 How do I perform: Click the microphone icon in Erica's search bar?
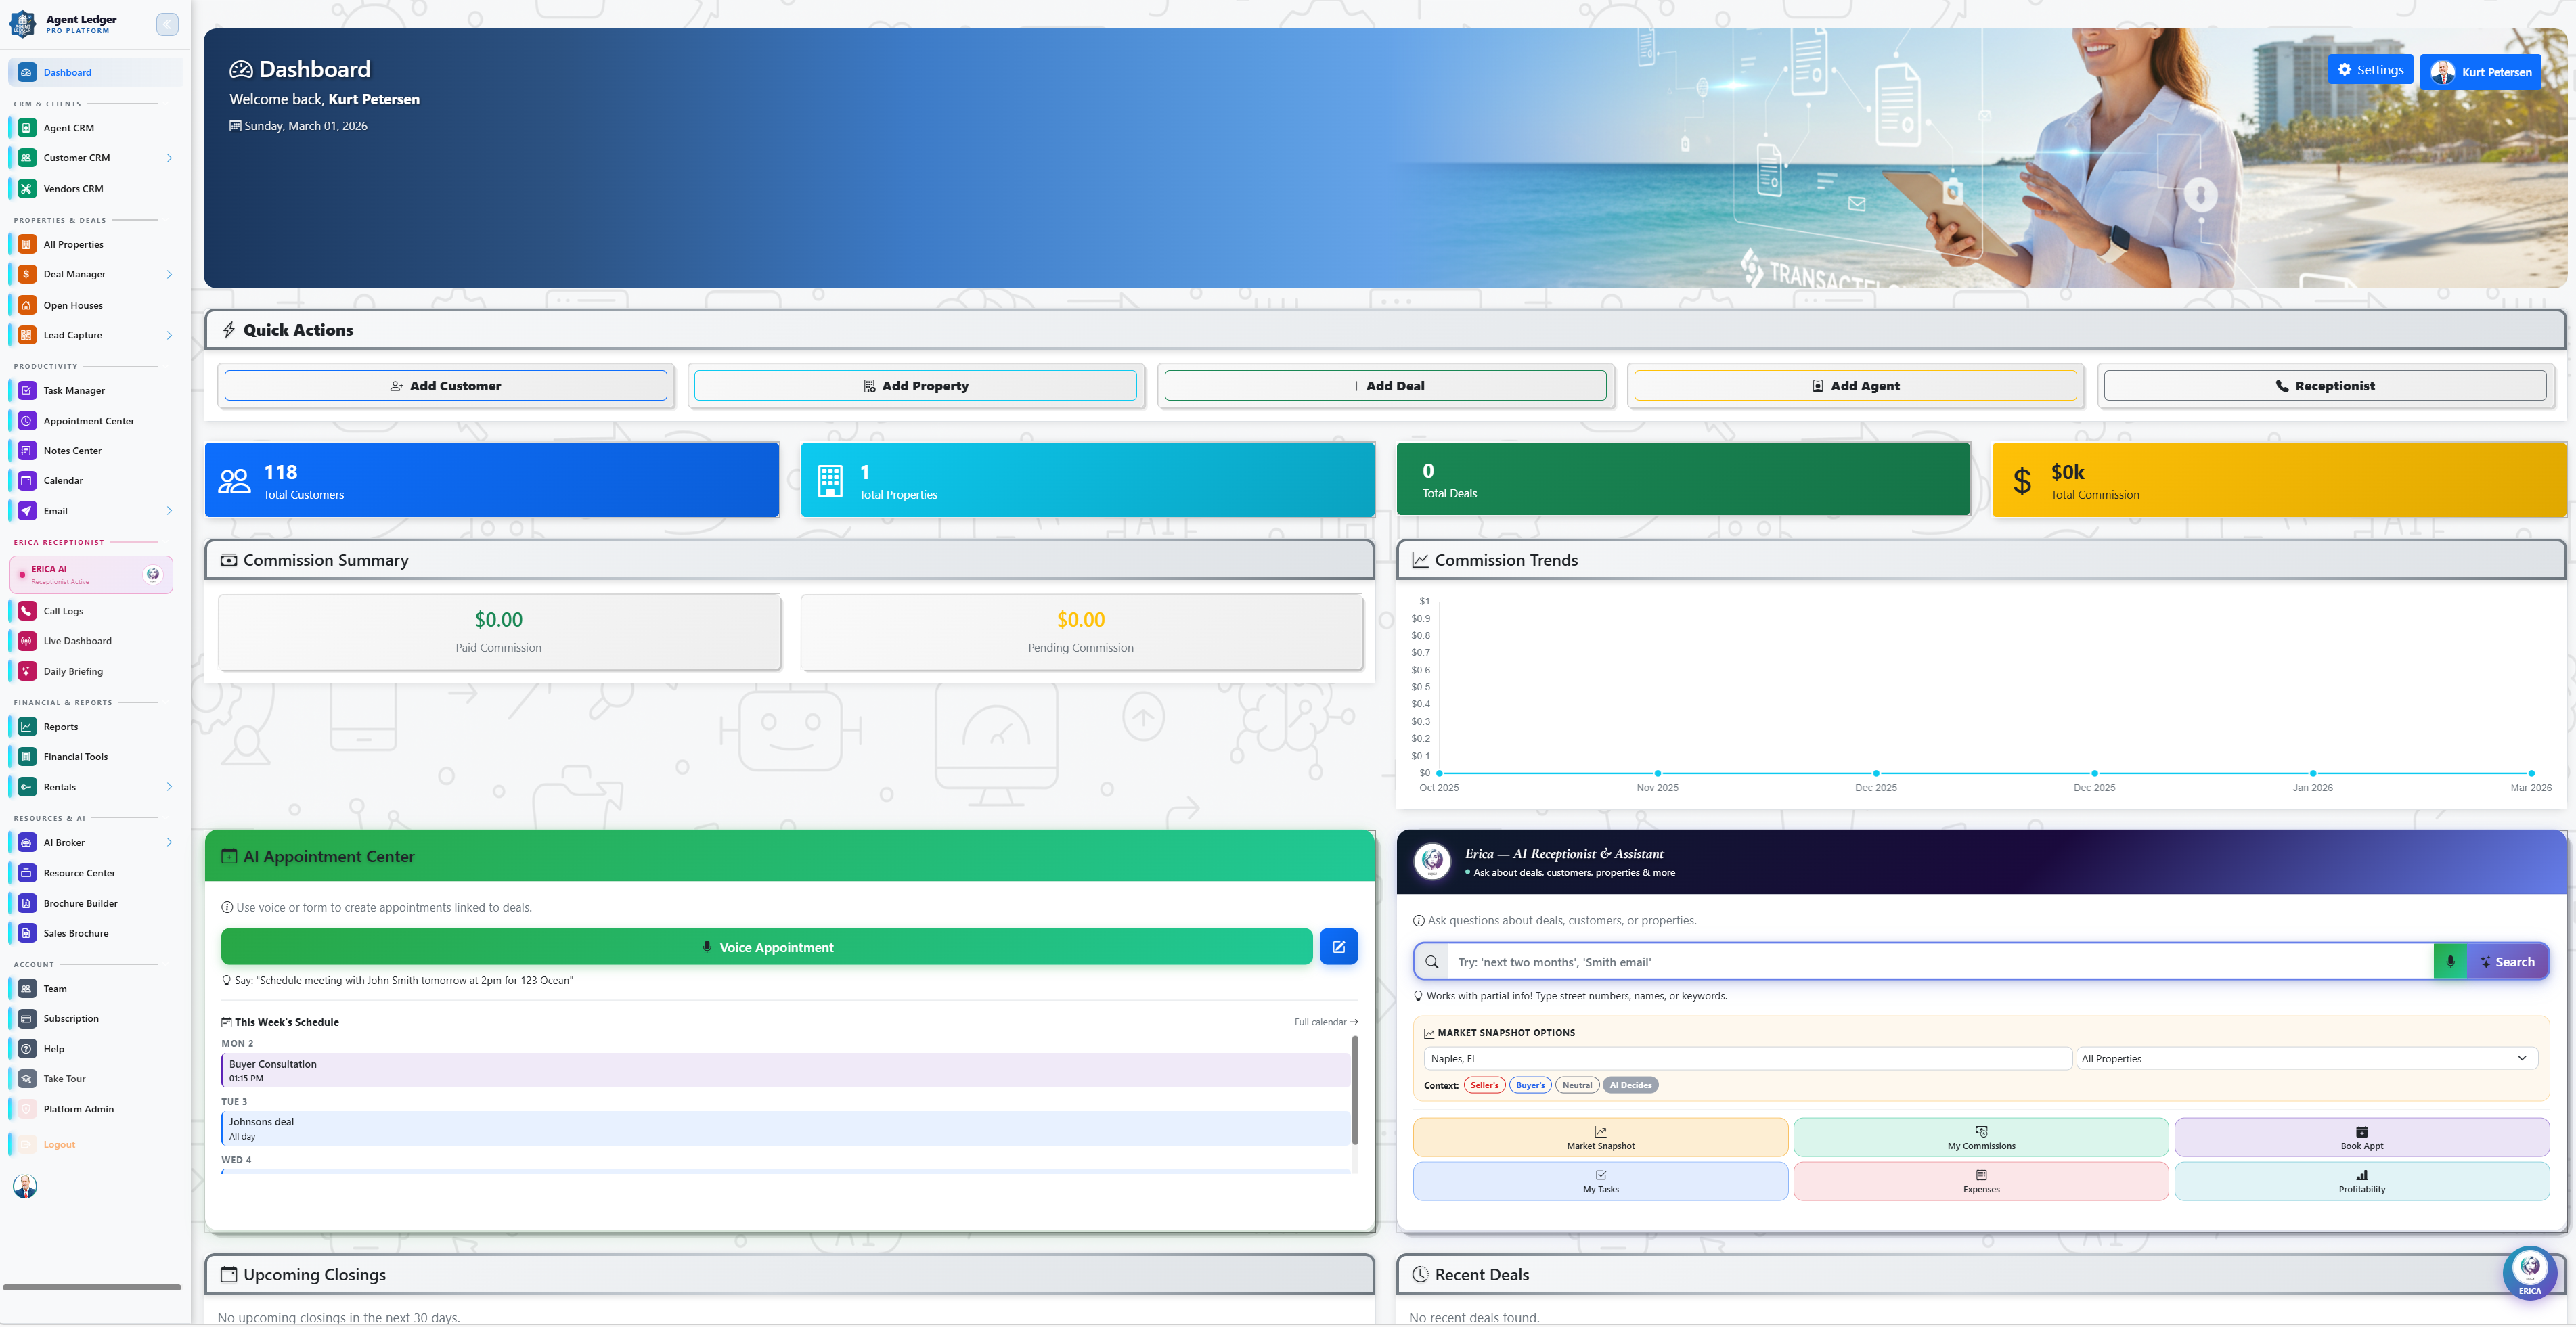tap(2450, 961)
